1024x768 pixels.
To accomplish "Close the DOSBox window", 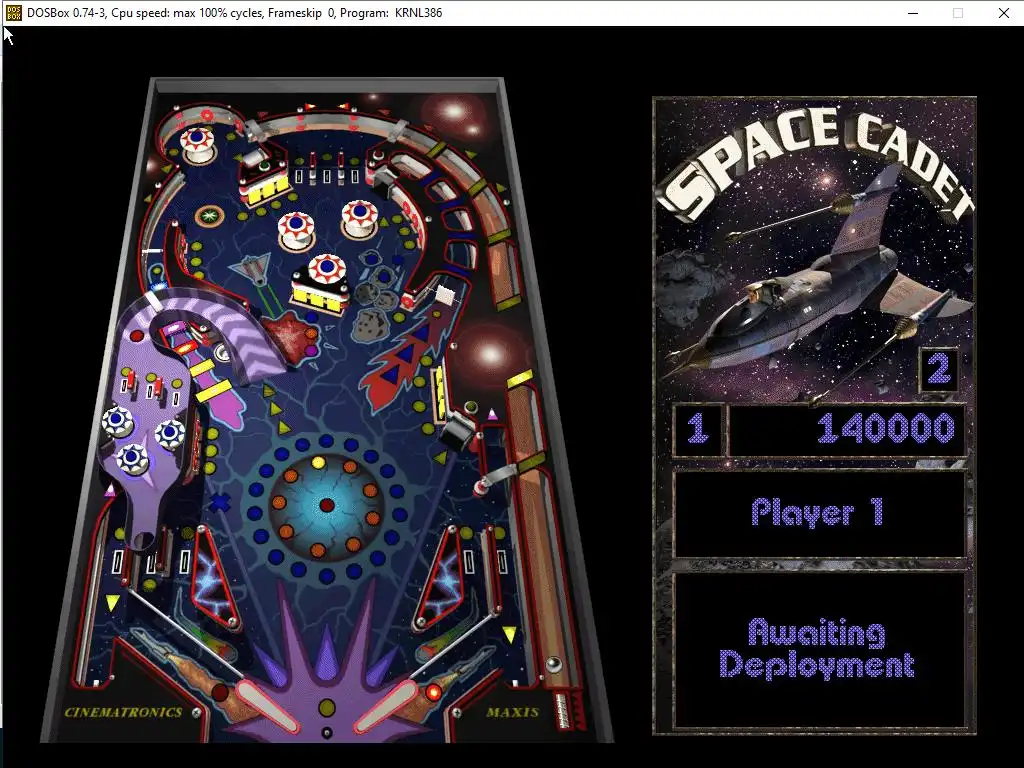I will click(x=1004, y=12).
